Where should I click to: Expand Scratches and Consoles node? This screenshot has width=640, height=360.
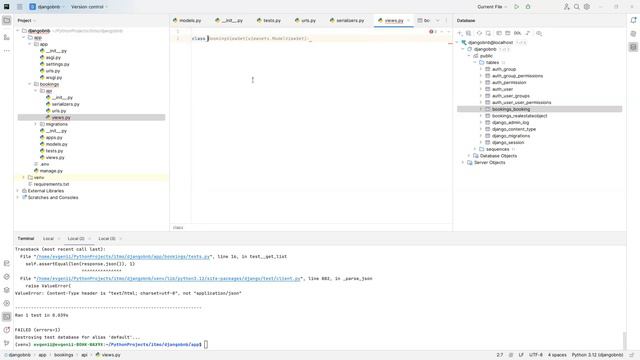[18, 198]
